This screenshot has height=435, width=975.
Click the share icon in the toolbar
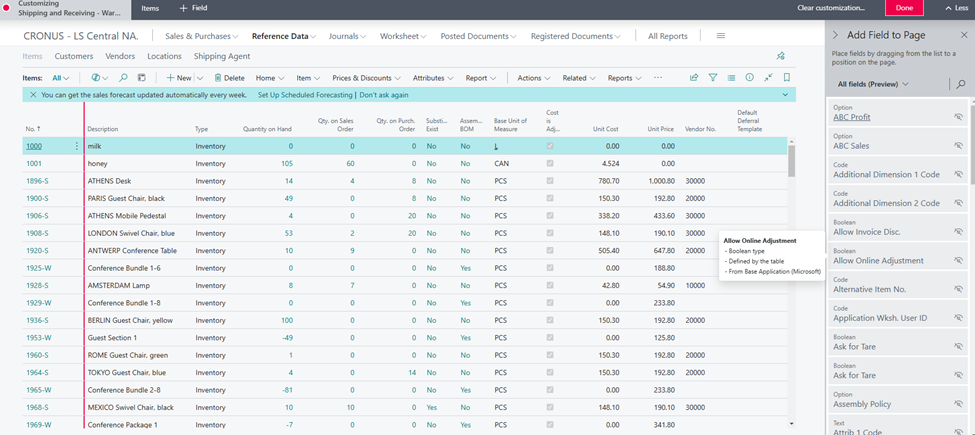coord(694,78)
